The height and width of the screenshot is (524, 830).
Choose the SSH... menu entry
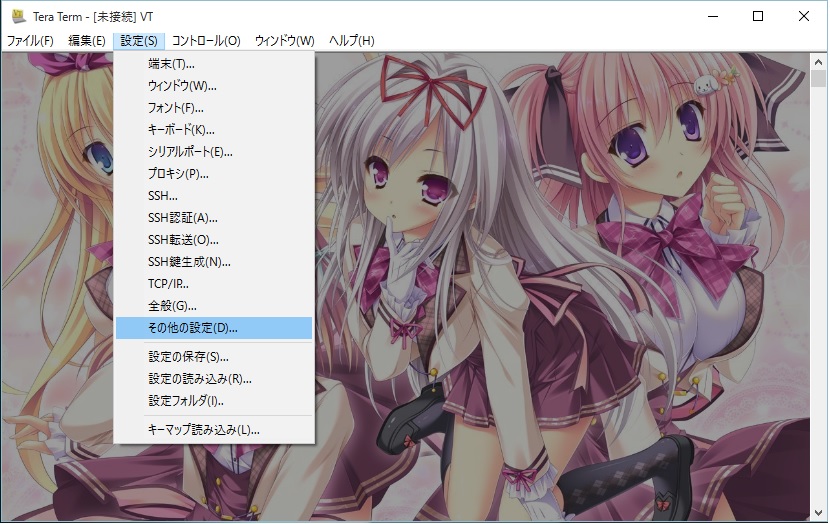(x=214, y=196)
